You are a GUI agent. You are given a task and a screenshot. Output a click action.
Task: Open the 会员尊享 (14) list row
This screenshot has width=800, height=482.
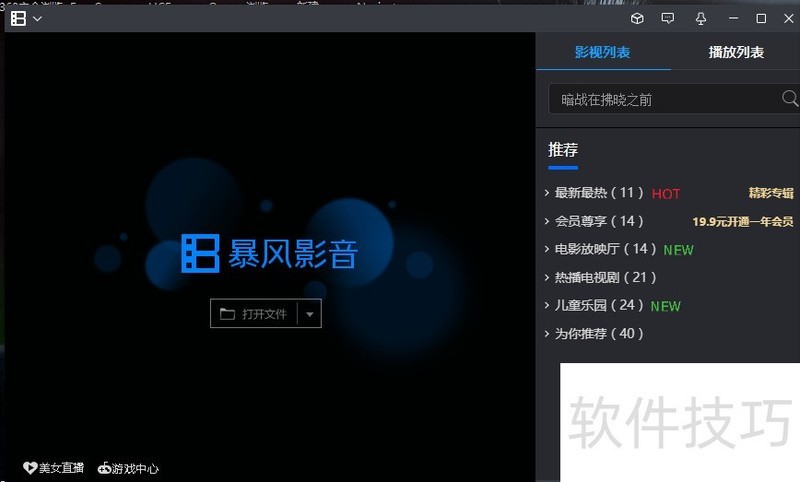[668, 221]
